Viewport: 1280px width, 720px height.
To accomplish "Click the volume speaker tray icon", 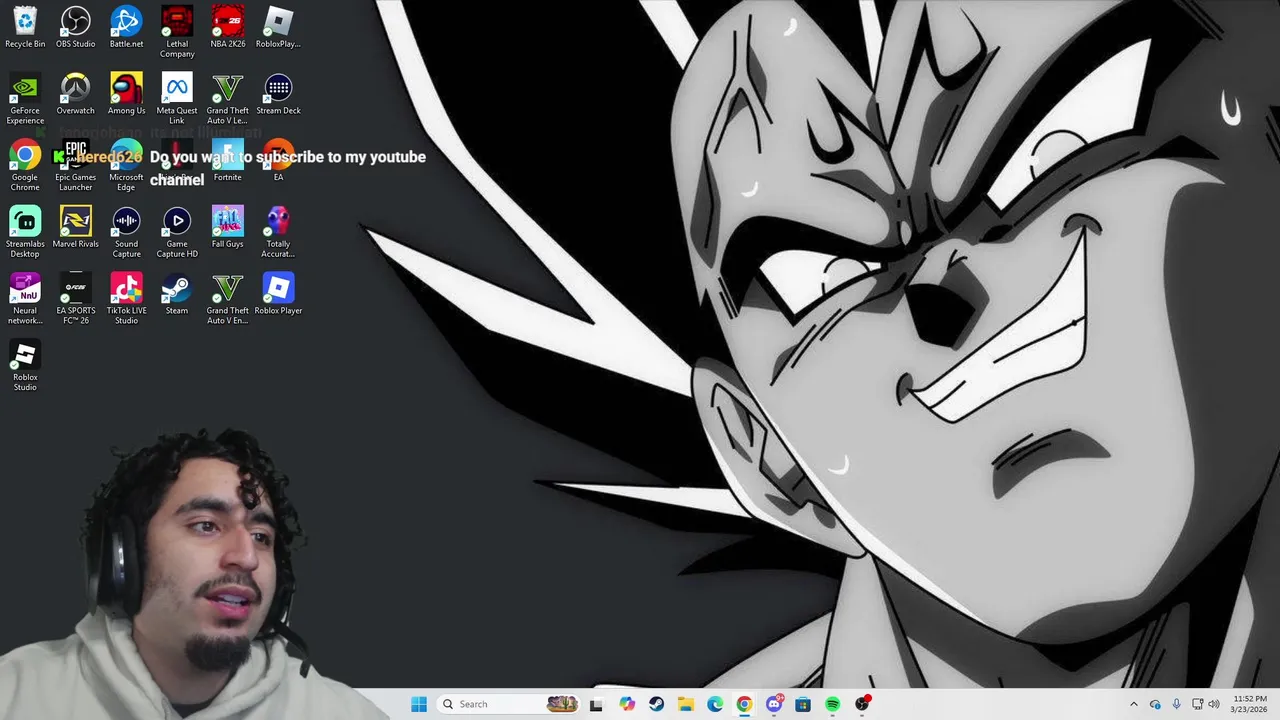I will 1214,704.
